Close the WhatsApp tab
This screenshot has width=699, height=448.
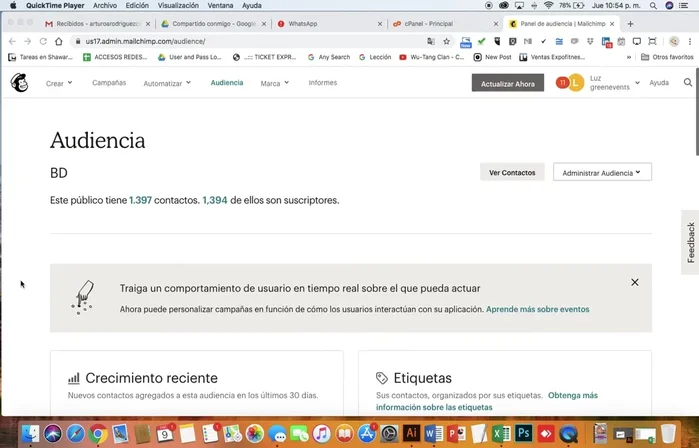380,24
